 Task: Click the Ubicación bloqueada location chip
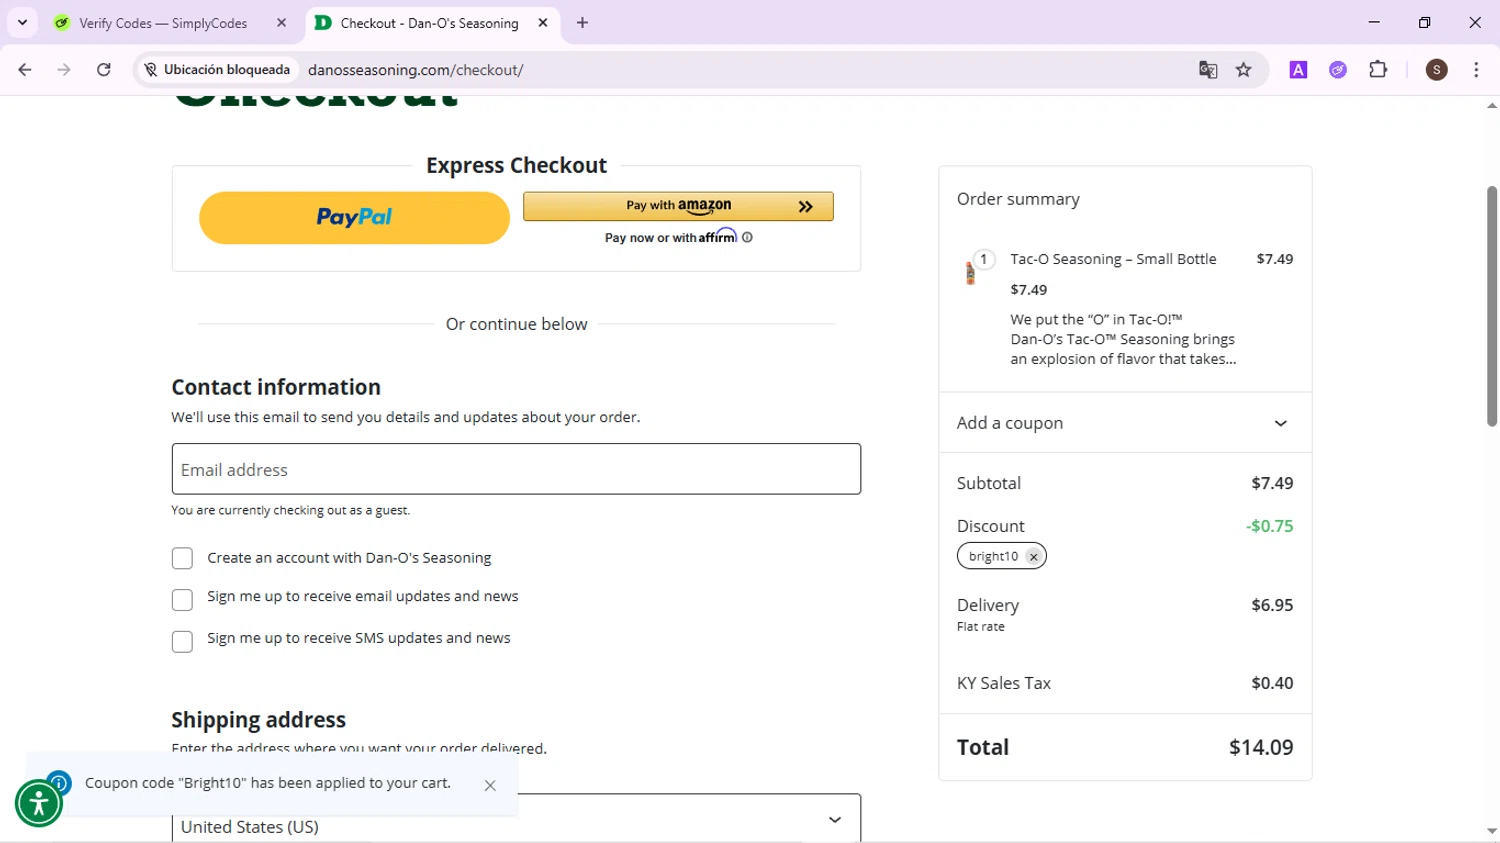point(217,70)
